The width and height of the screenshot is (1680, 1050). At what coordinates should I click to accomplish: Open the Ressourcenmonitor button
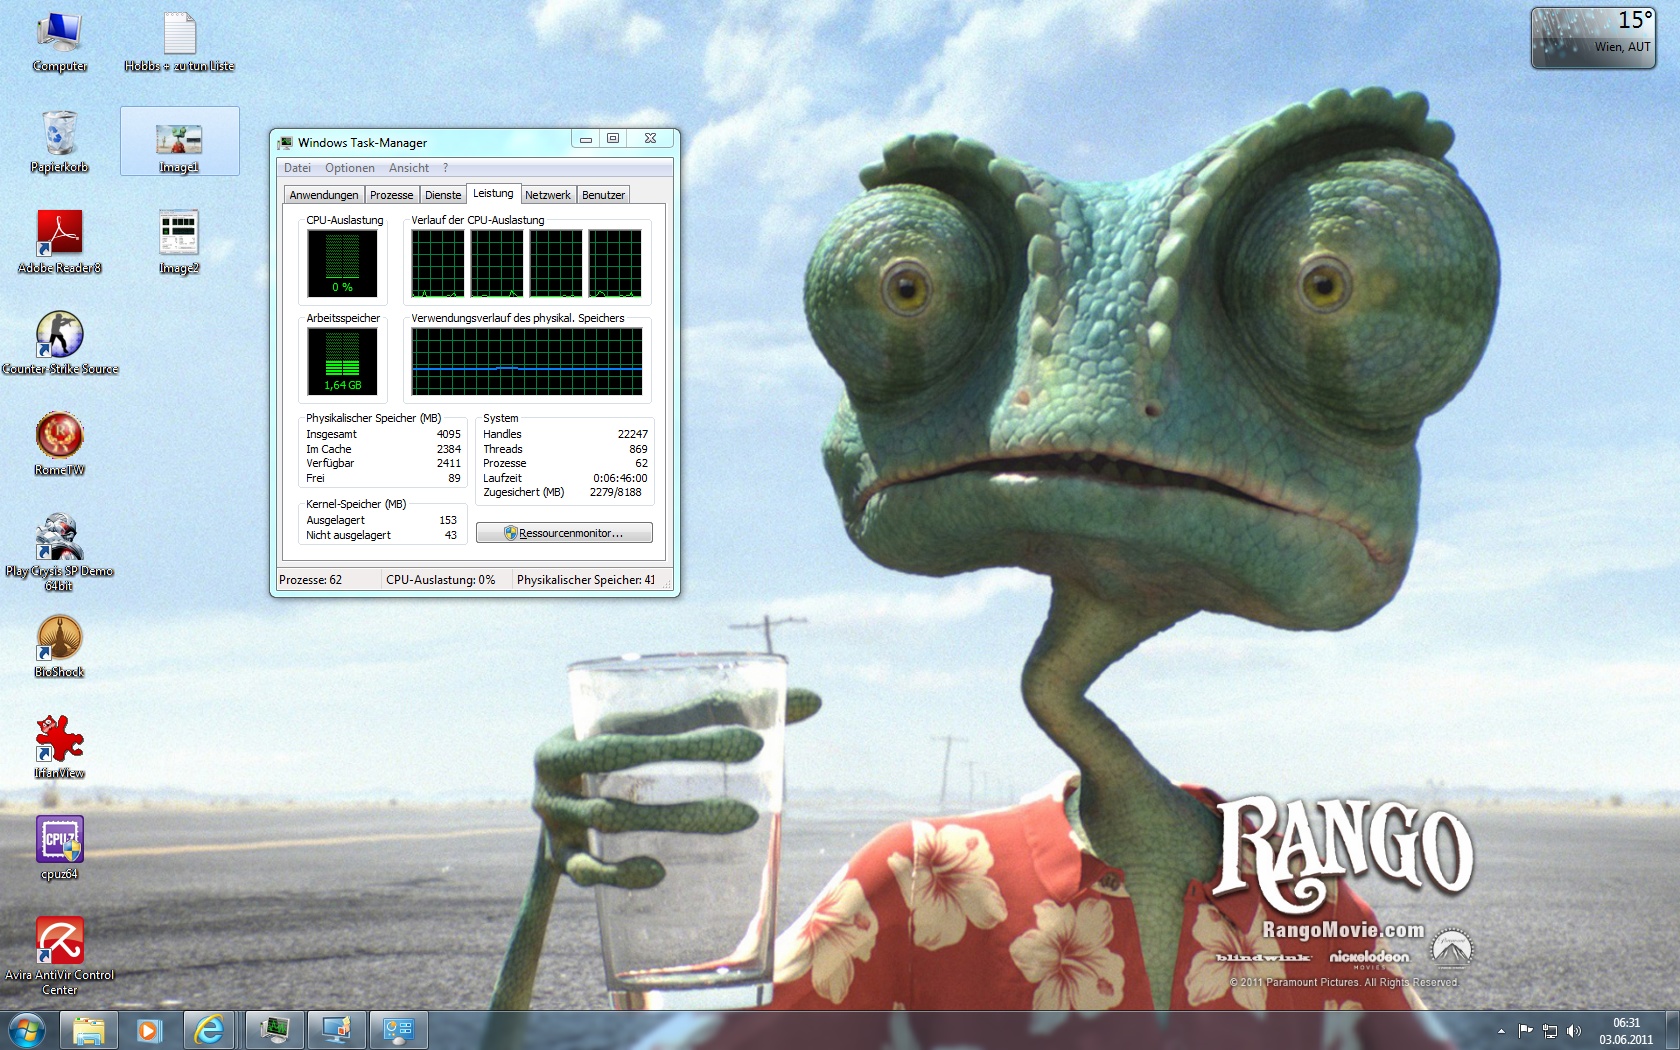coord(564,533)
